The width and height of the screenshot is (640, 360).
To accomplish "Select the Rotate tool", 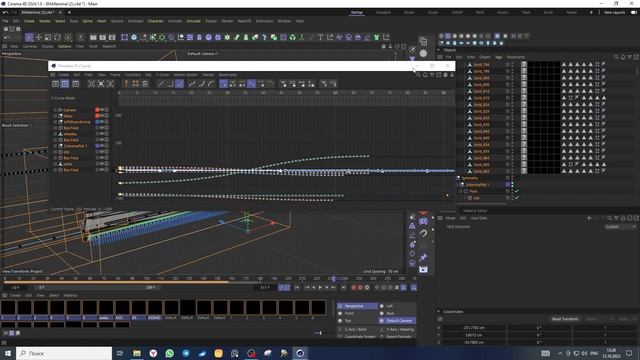I will pos(58,38).
